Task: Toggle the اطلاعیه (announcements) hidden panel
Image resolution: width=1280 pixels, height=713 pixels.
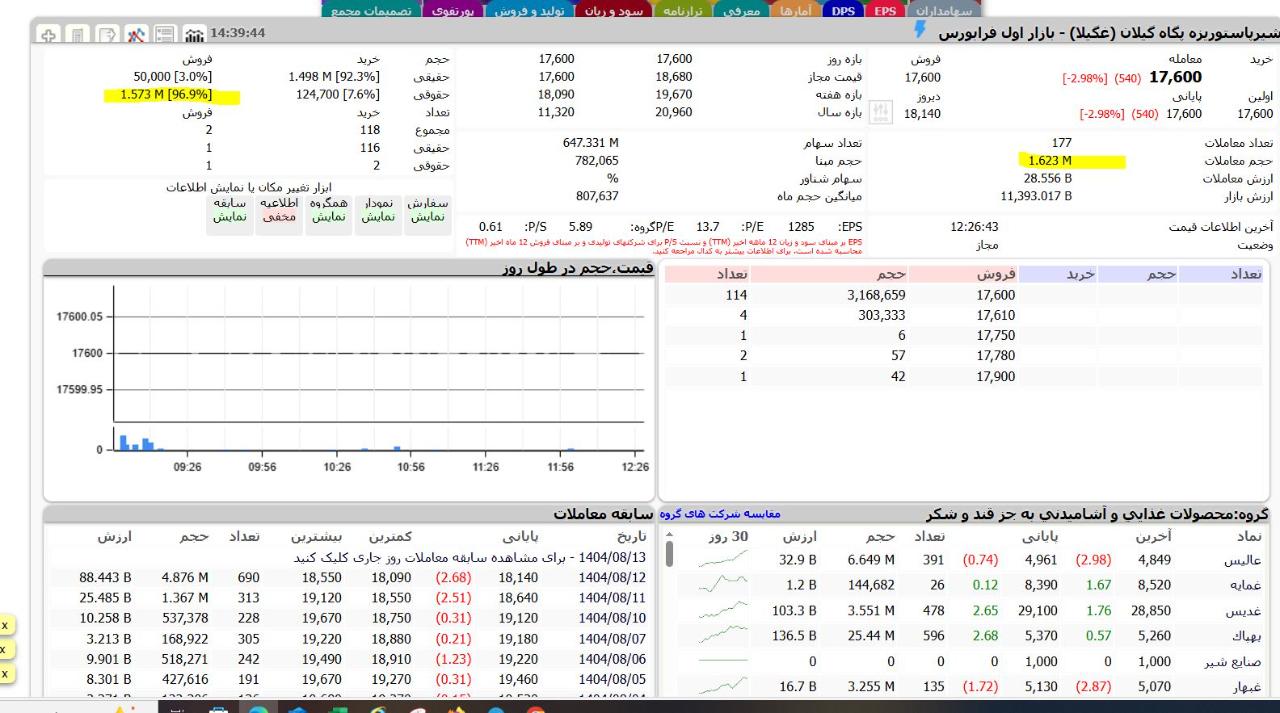Action: pyautogui.click(x=279, y=210)
